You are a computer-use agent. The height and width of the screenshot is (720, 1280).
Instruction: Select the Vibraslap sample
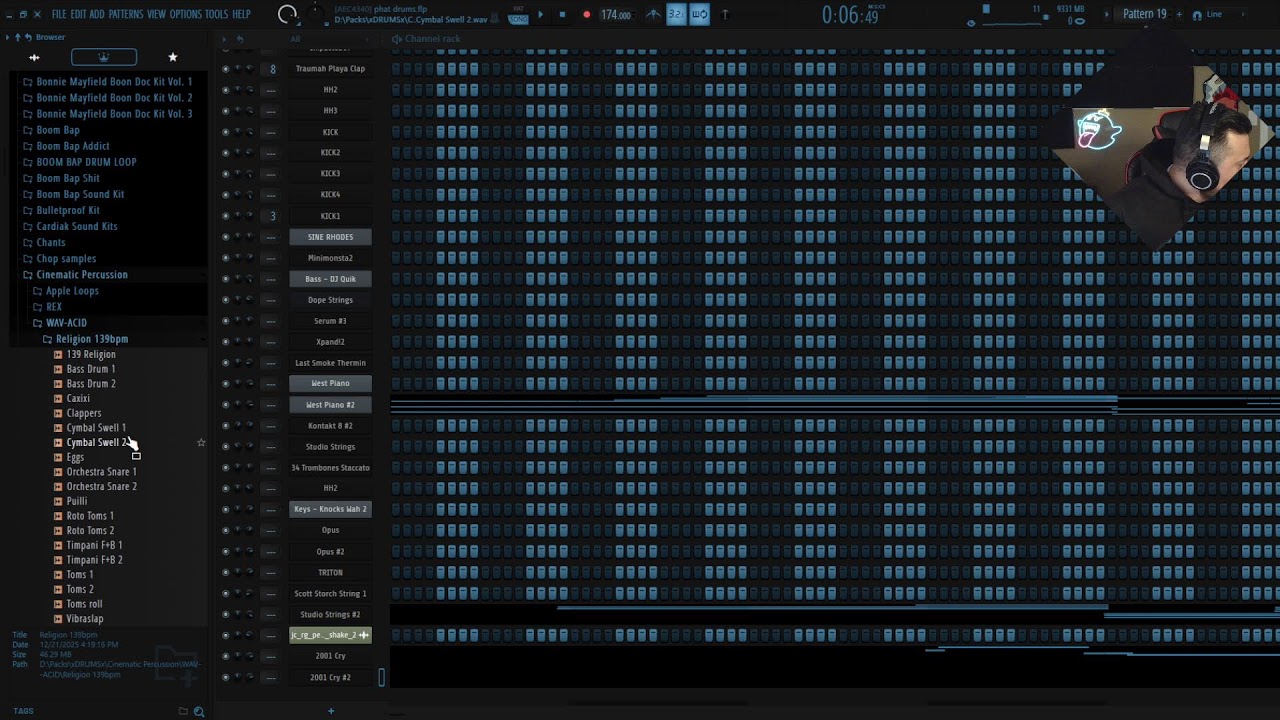[84, 619]
